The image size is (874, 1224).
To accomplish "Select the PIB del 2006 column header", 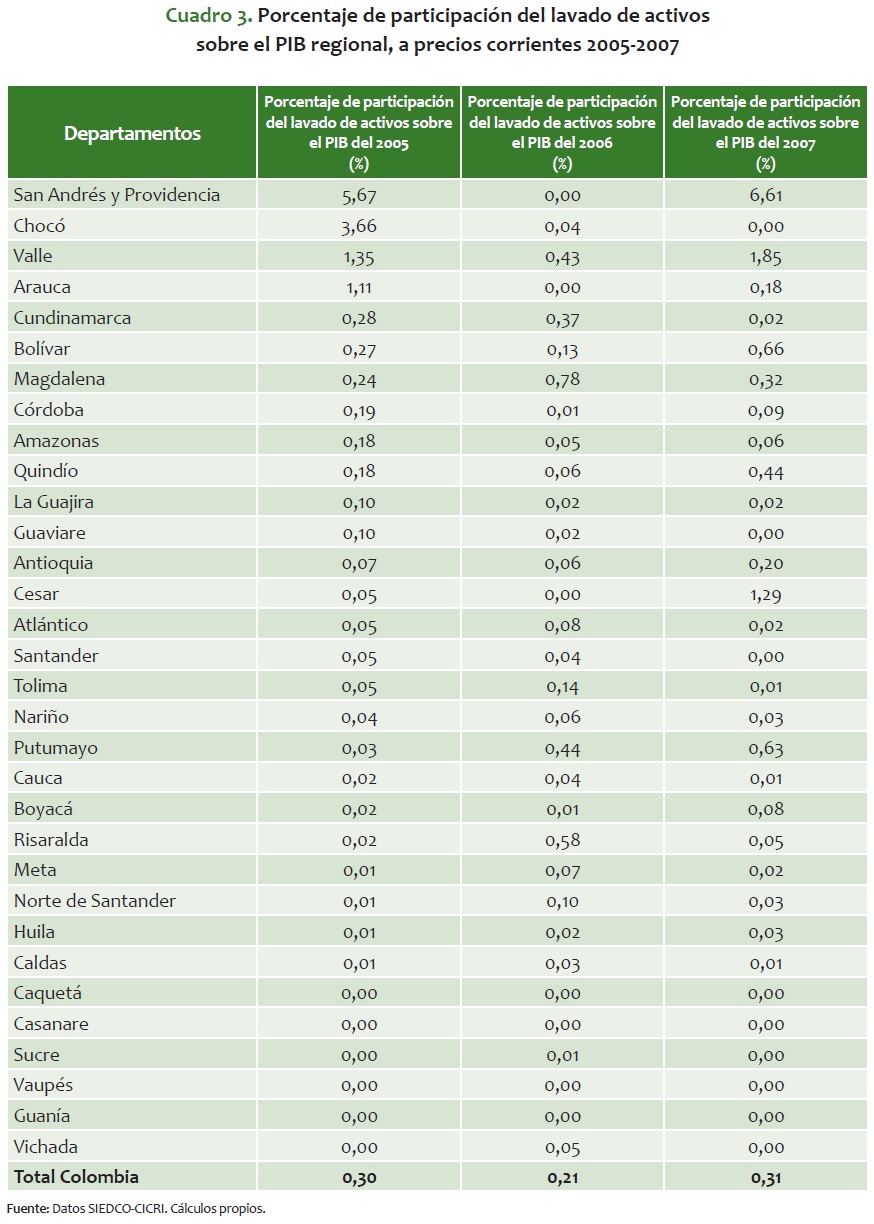I will [562, 133].
